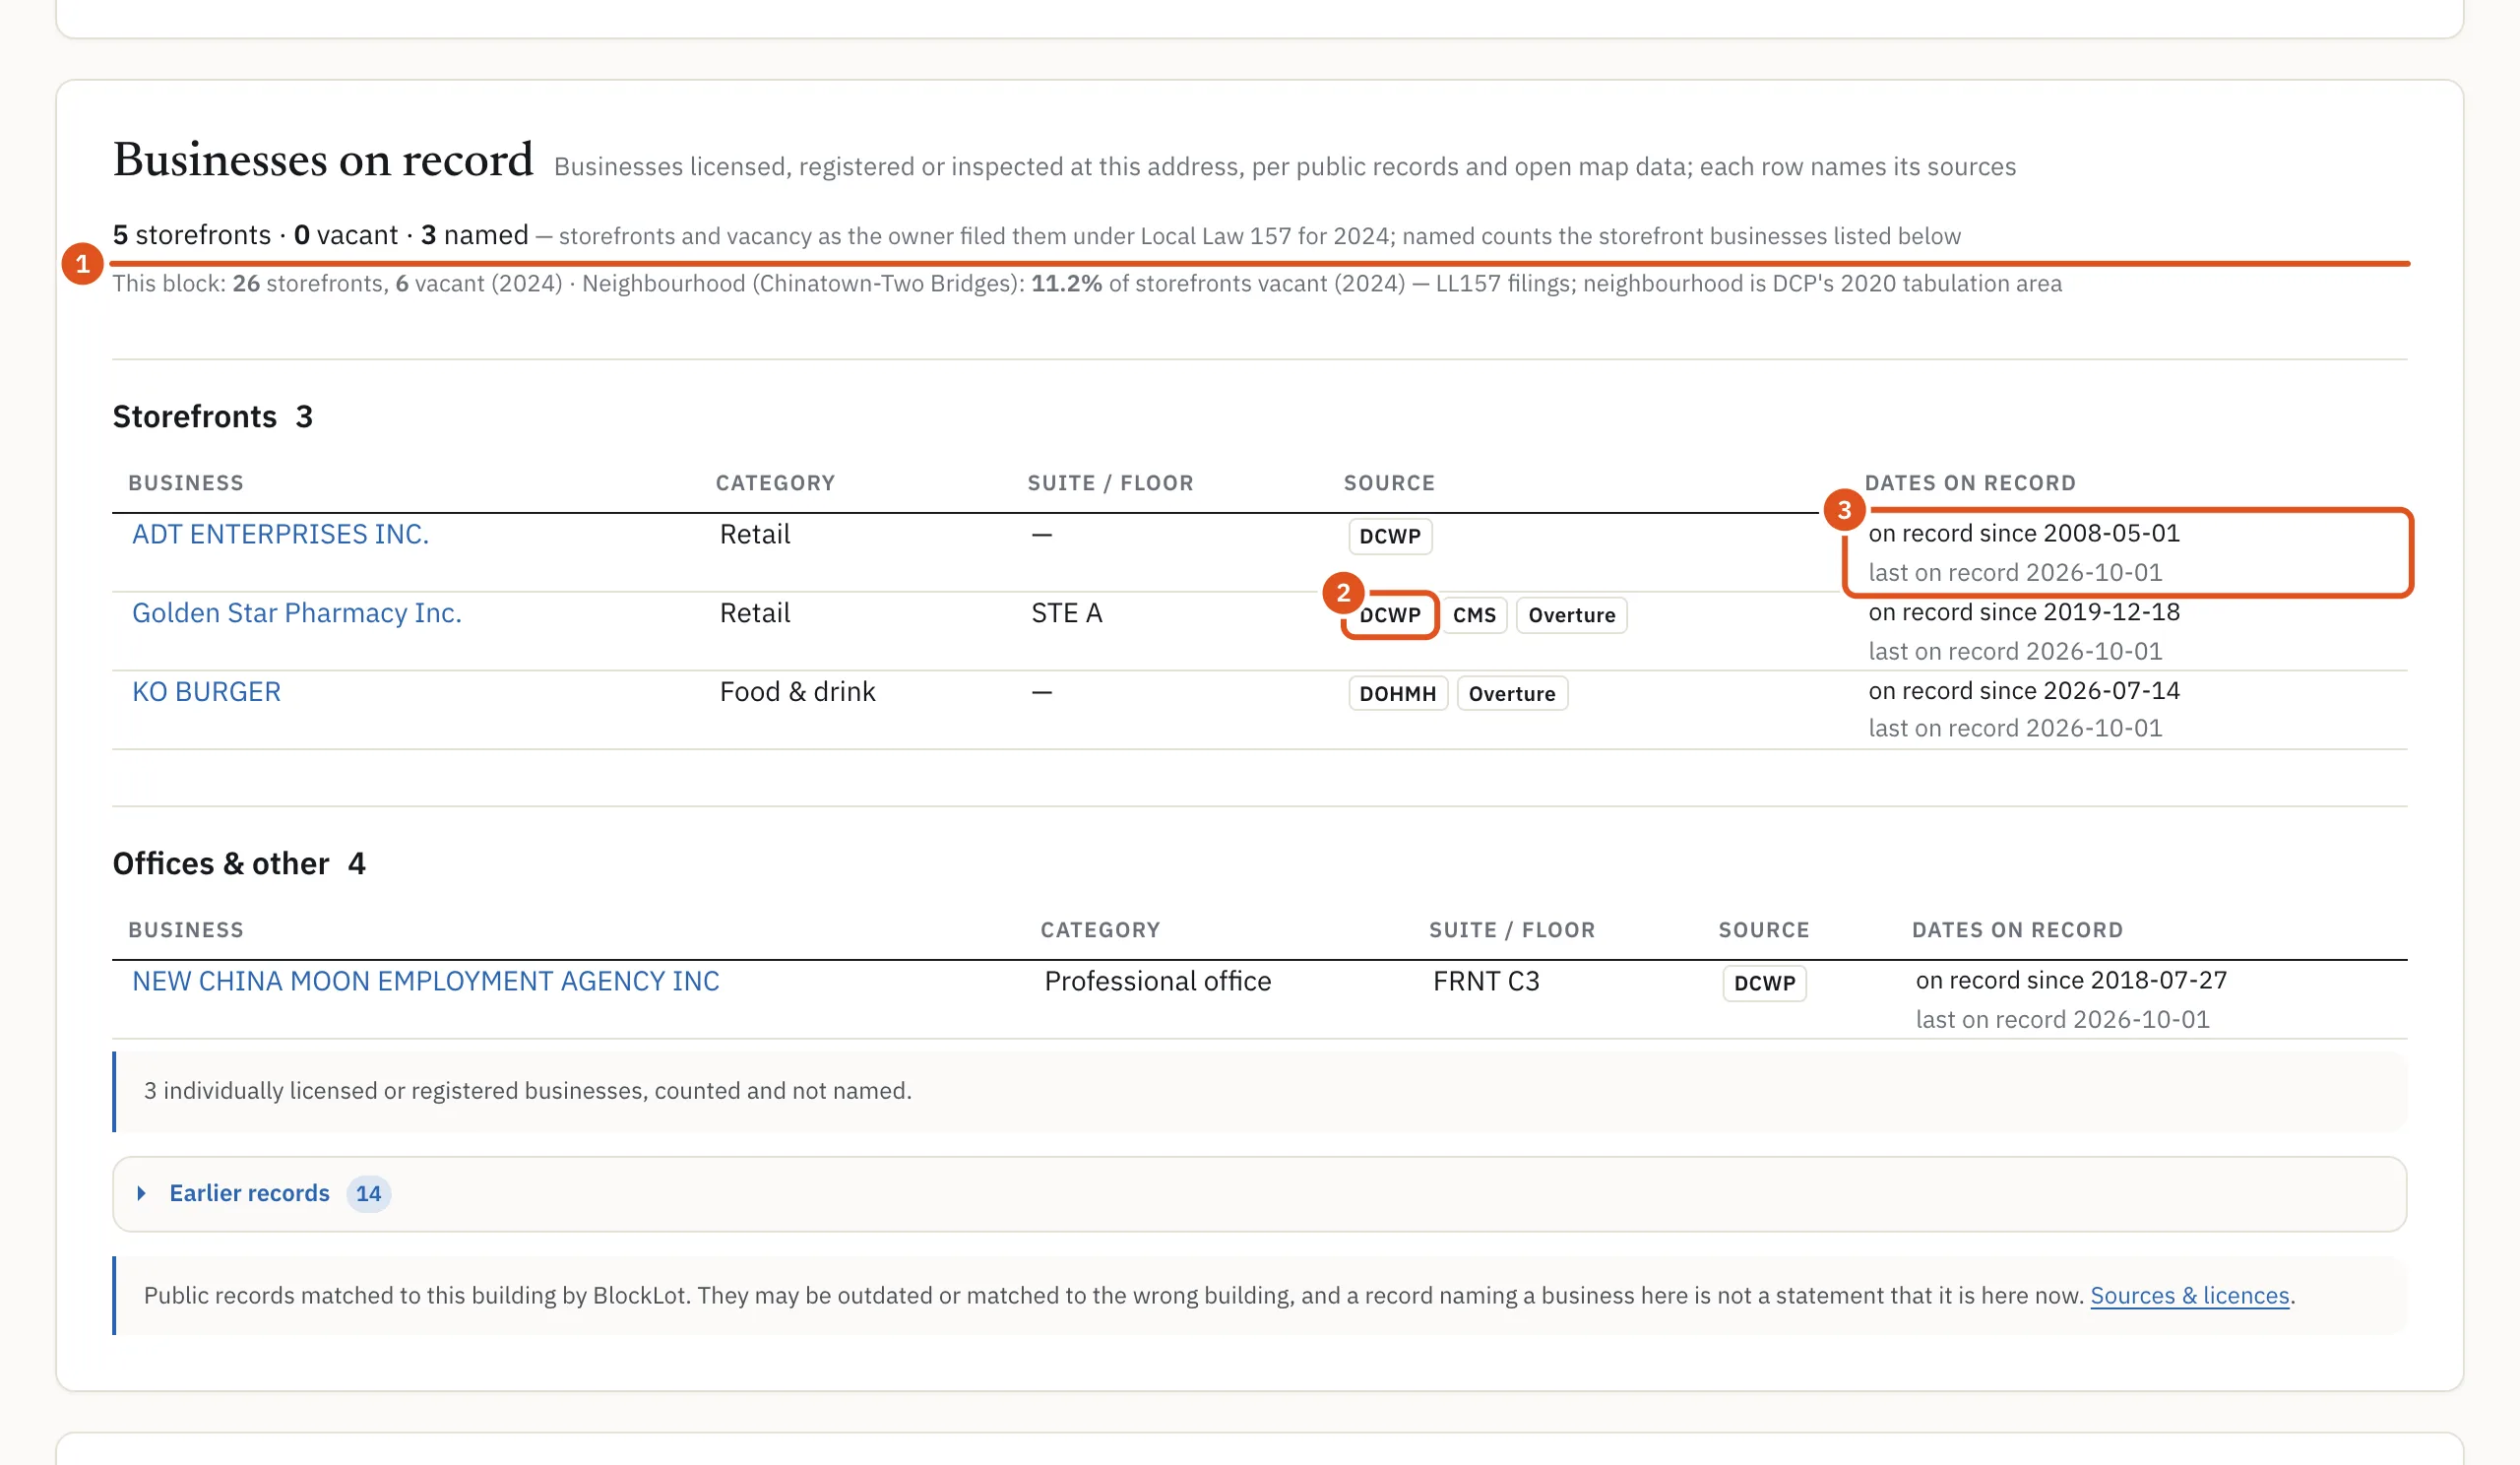The width and height of the screenshot is (2520, 1465).
Task: Click Overture tag in Golden Star Pharmacy row
Action: [x=1571, y=615]
